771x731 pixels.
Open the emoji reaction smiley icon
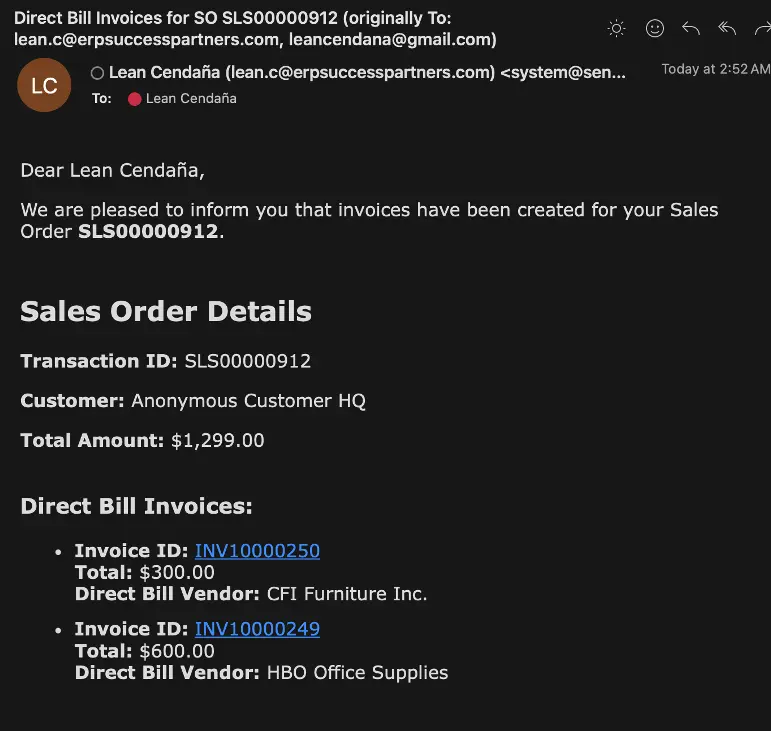(x=654, y=29)
